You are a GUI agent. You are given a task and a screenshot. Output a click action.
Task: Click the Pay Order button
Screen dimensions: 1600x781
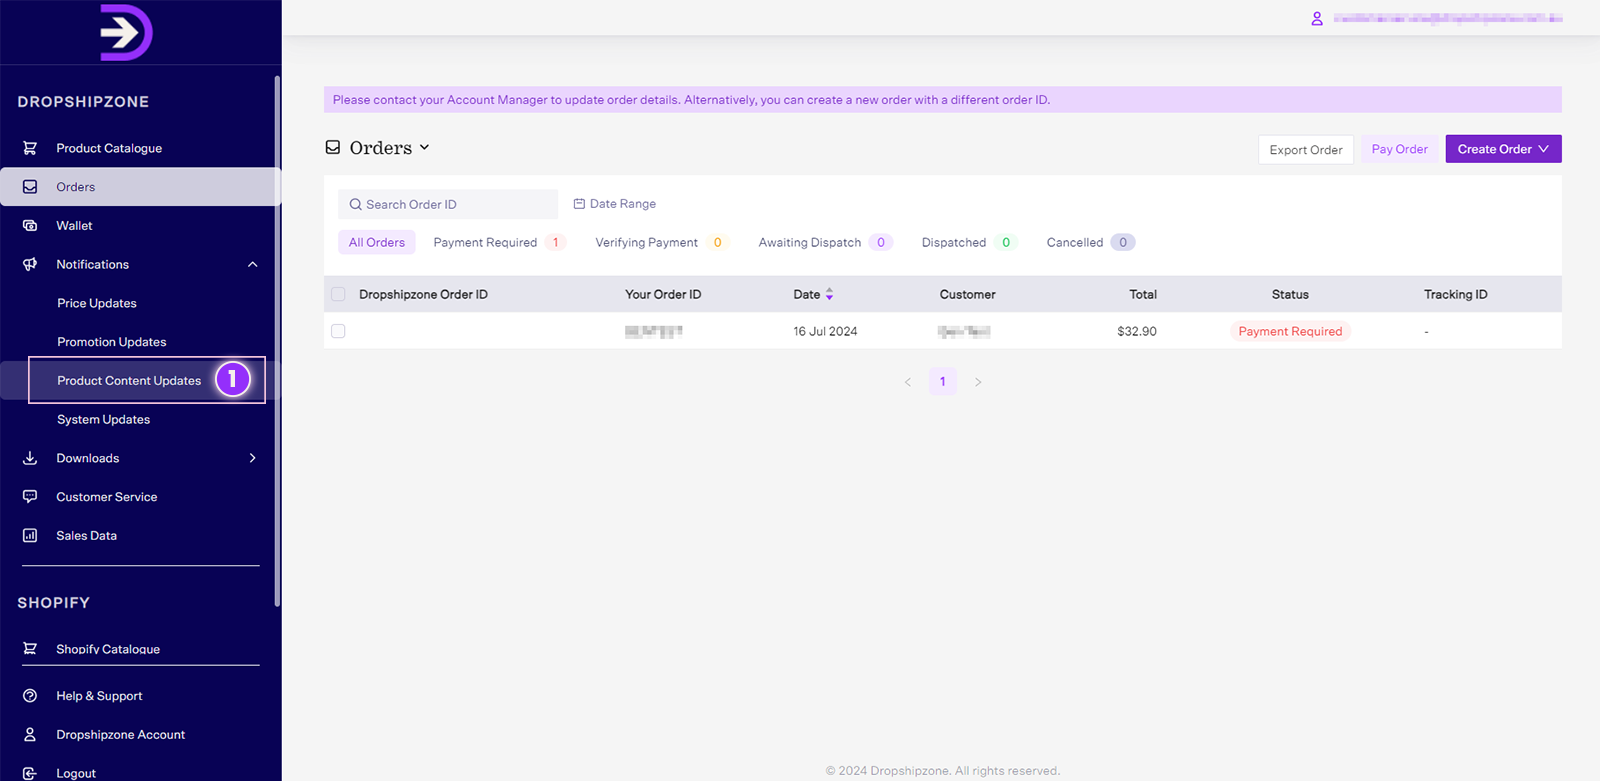pyautogui.click(x=1400, y=149)
